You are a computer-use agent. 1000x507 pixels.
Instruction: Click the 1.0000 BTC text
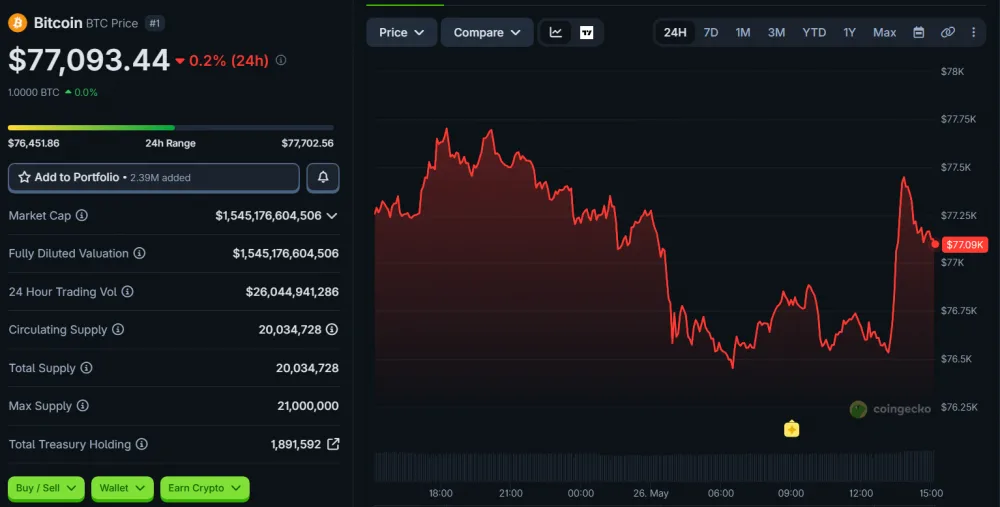(x=34, y=92)
